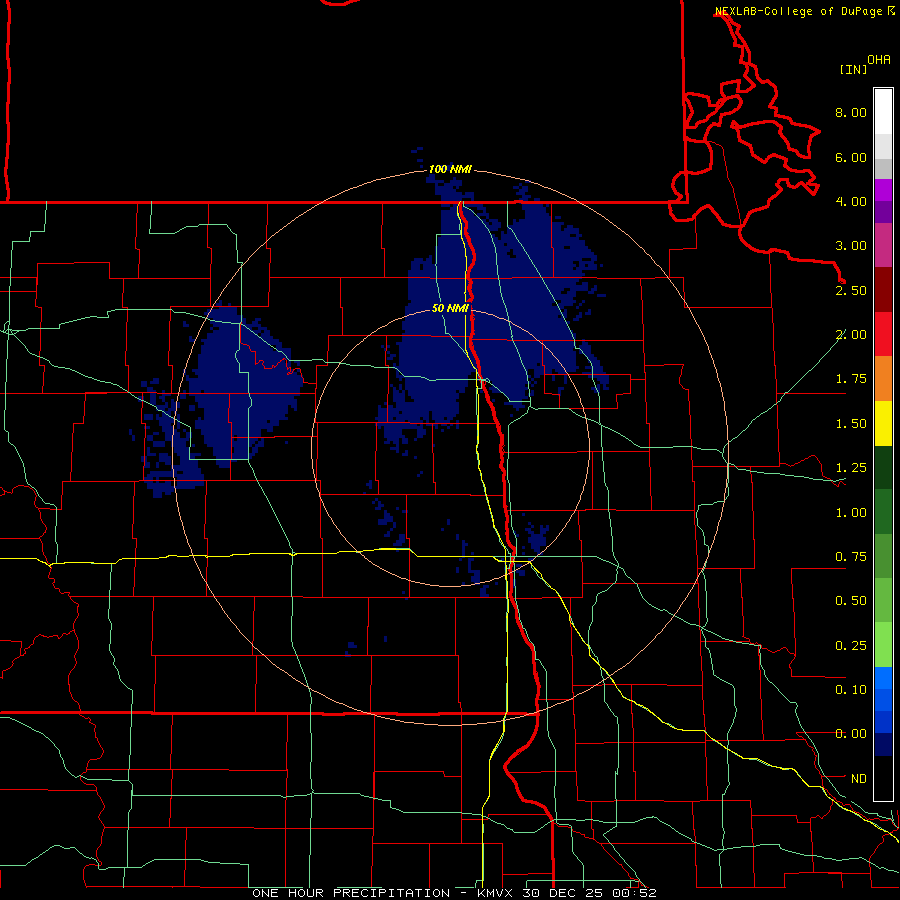Screen dimensions: 900x900
Task: Click the 2.00 legend value
Action: coord(851,335)
